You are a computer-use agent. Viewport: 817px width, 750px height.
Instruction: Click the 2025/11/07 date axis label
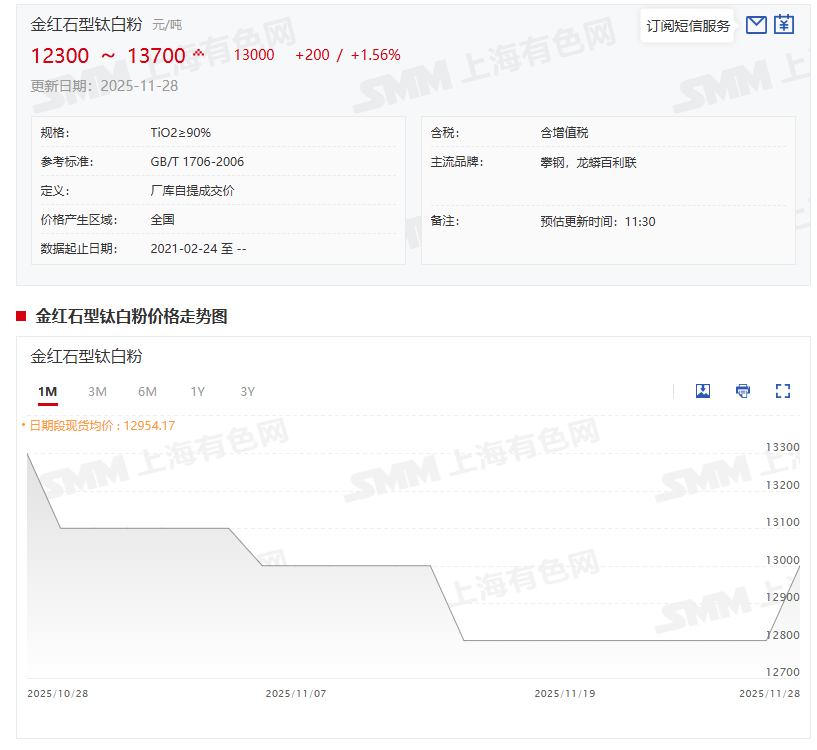295,693
